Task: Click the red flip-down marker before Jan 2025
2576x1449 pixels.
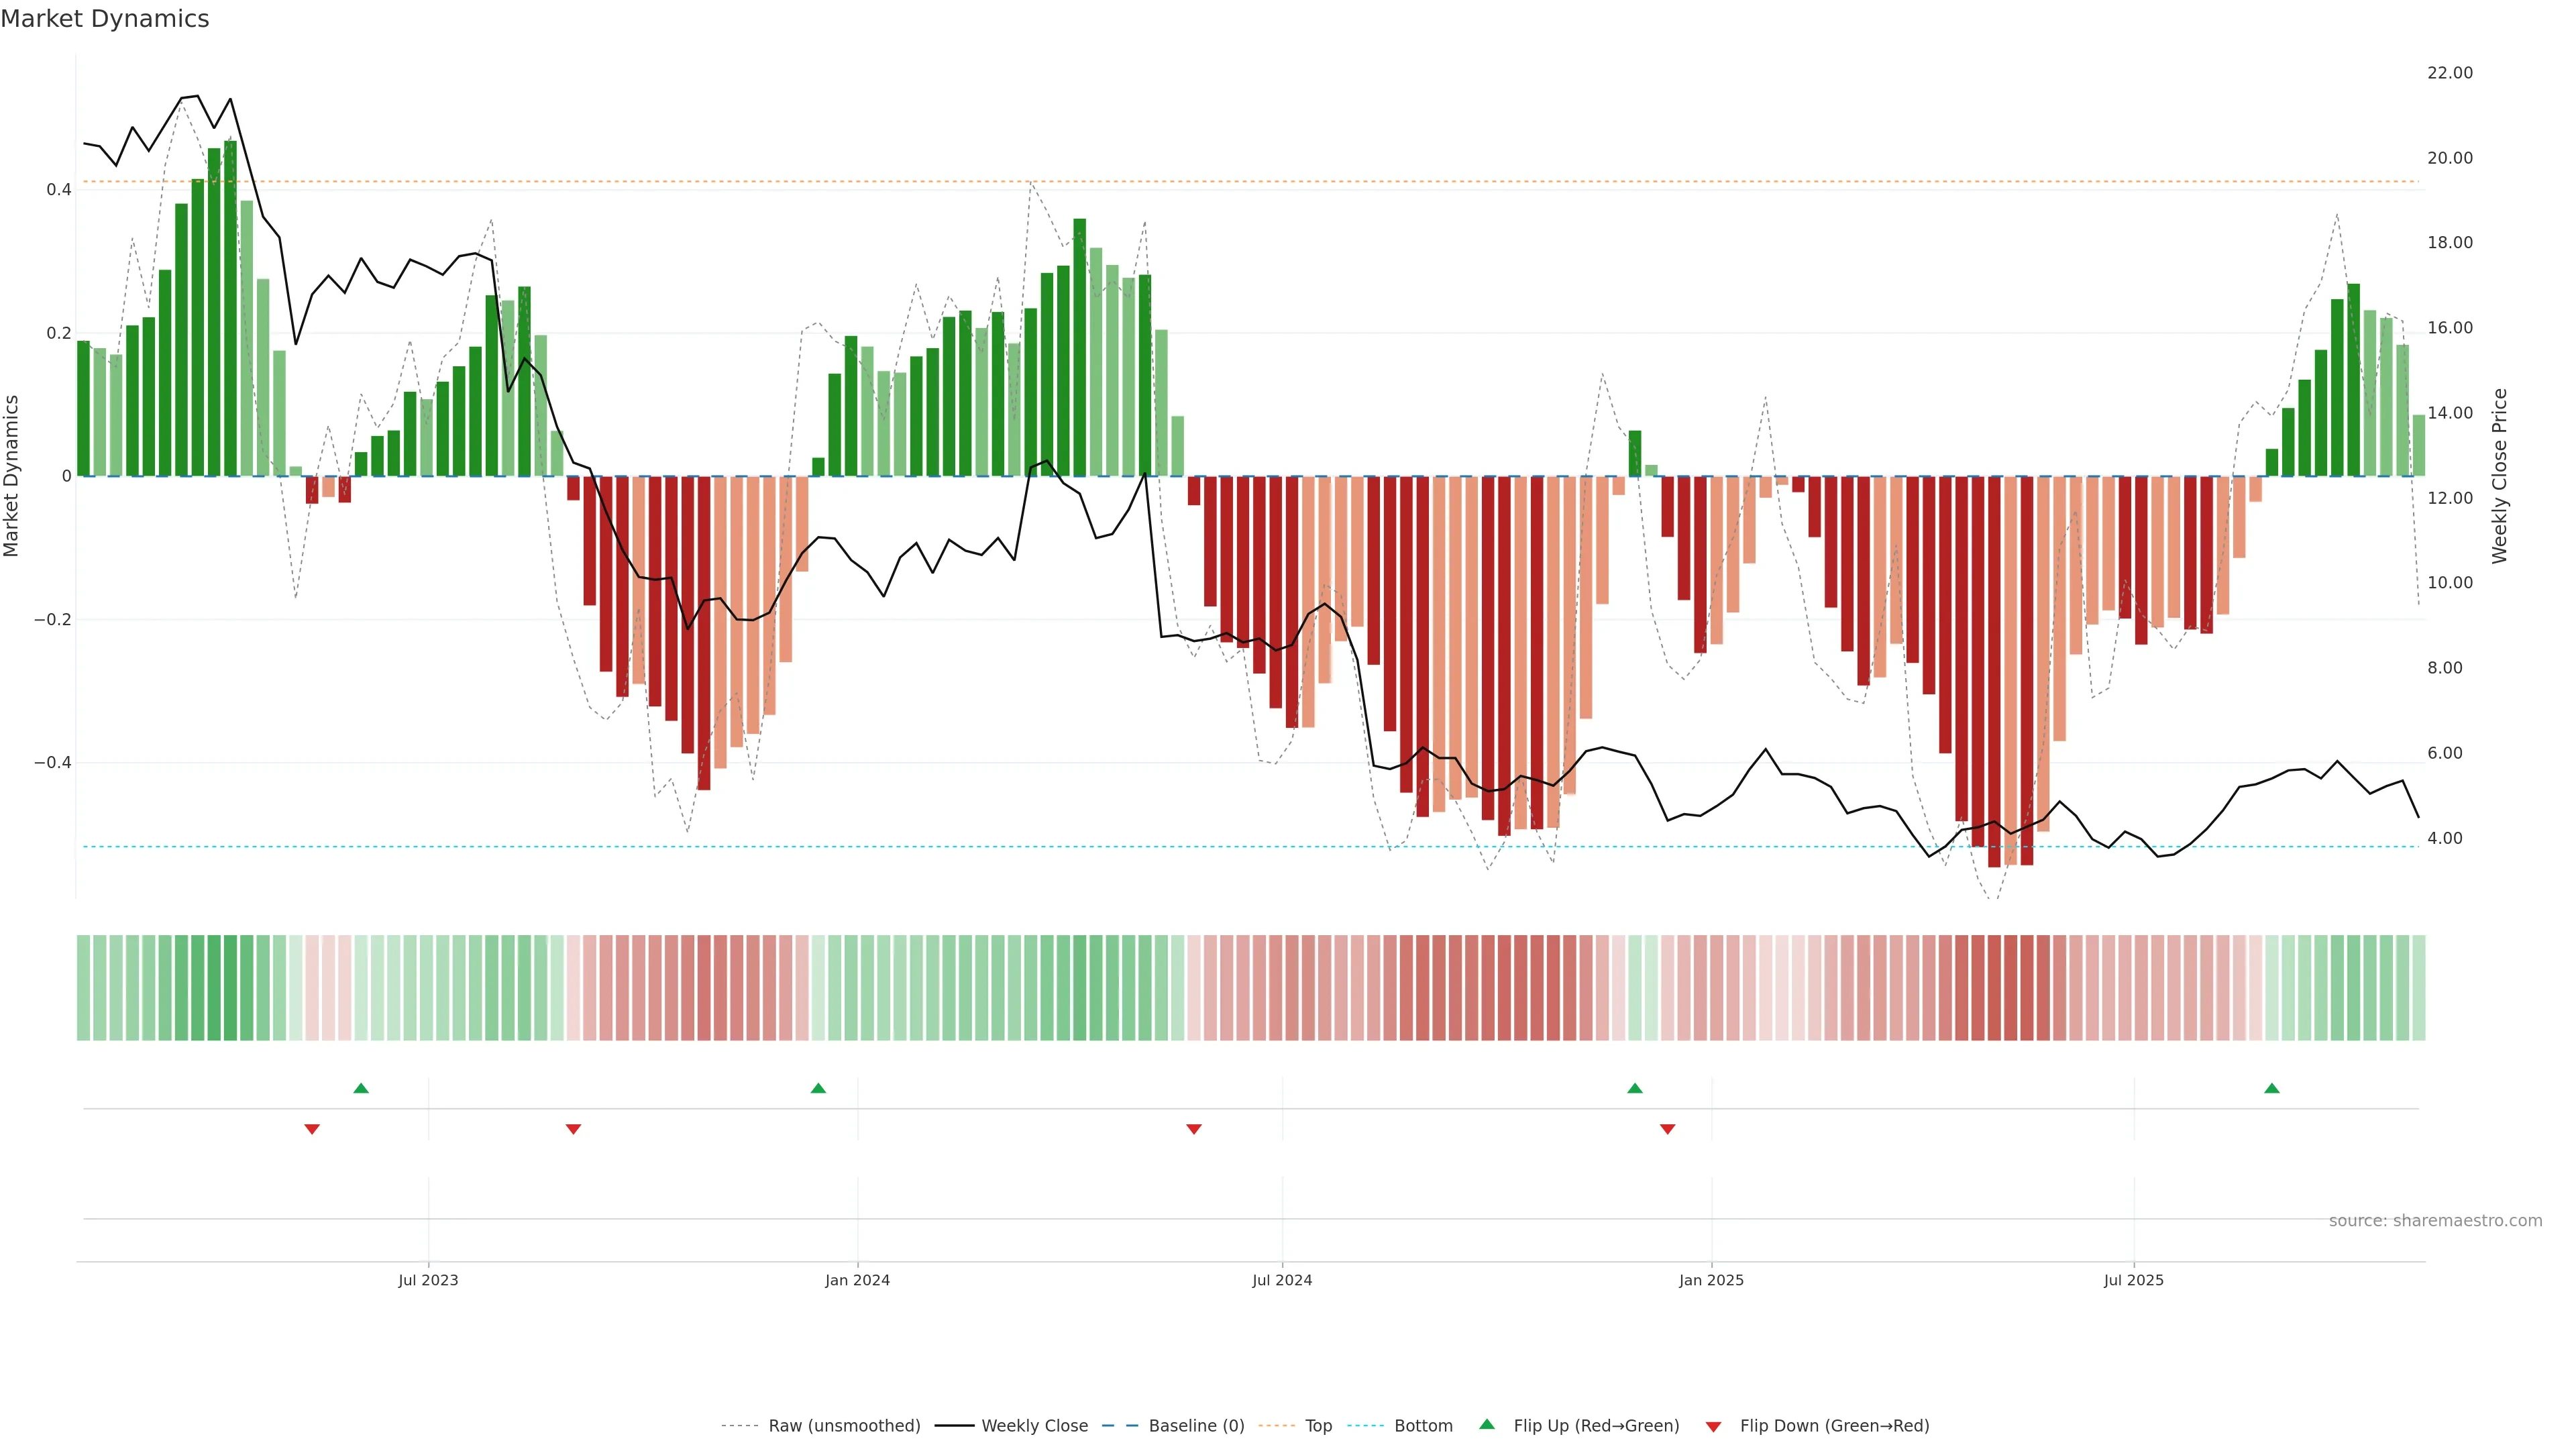Action: pos(1667,1129)
